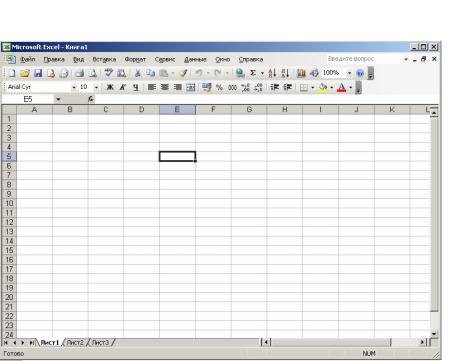Screen dimensions: 471x361
Task: Switch to the Лист2 sheet tab
Action: point(75,342)
